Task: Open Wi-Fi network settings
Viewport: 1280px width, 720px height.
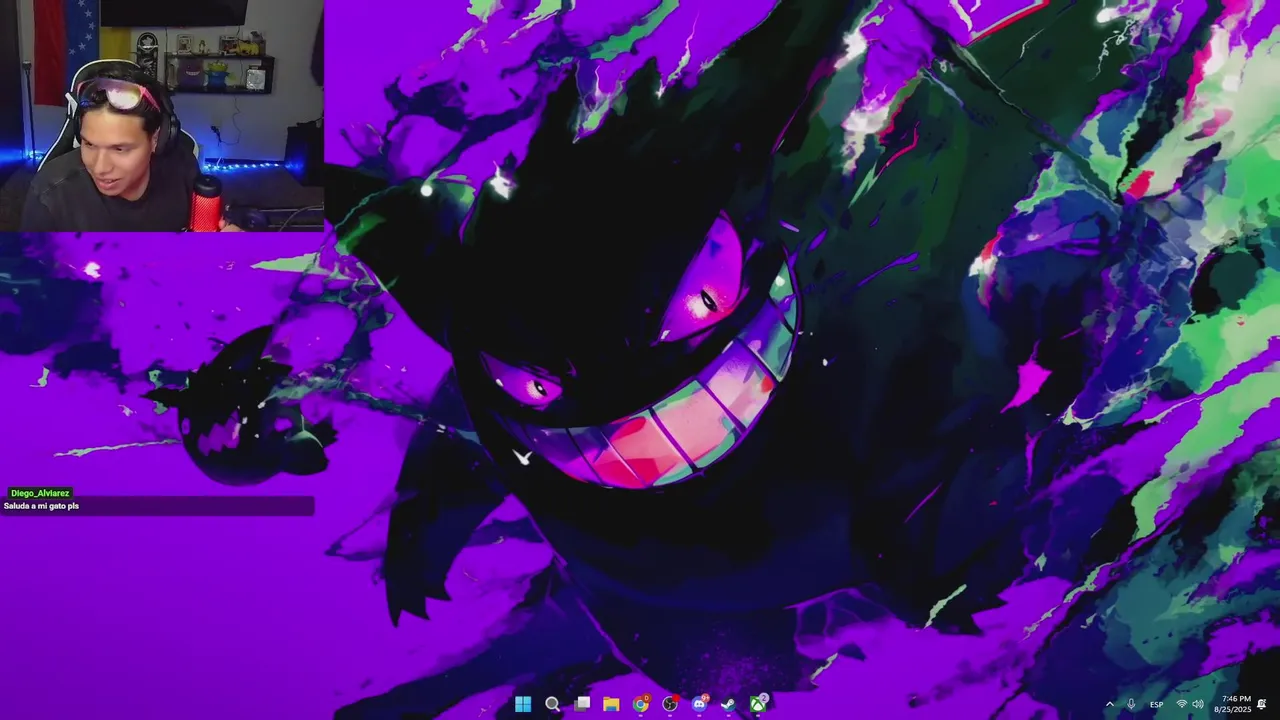Action: pyautogui.click(x=1181, y=705)
